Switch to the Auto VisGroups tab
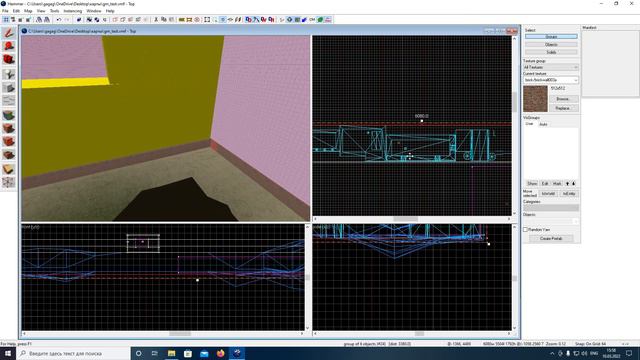 (543, 124)
